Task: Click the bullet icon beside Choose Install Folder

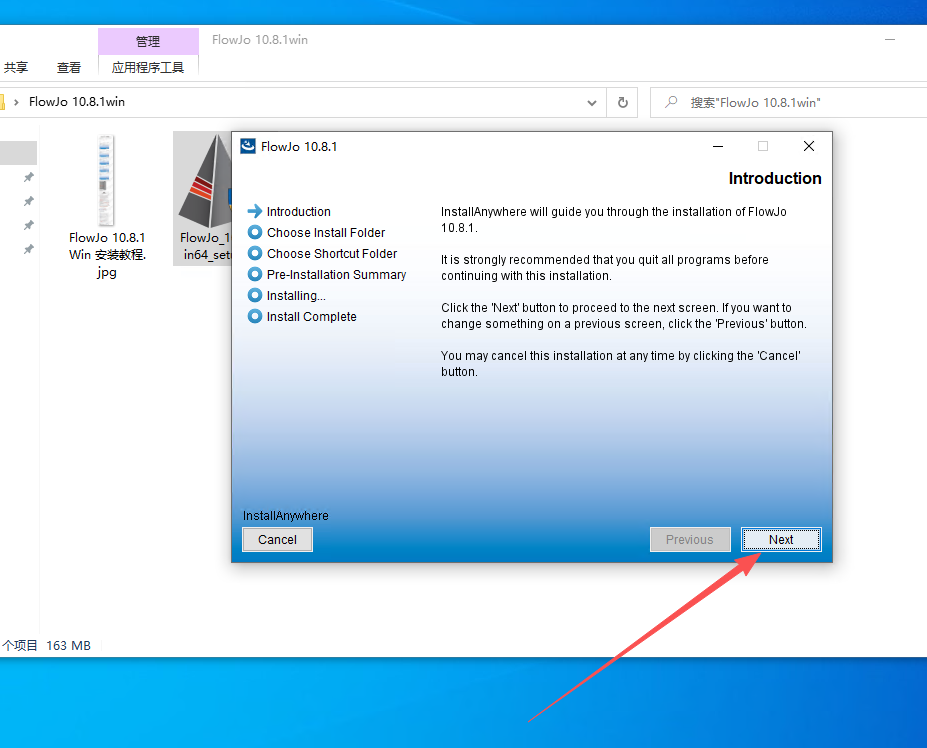Action: pos(254,232)
